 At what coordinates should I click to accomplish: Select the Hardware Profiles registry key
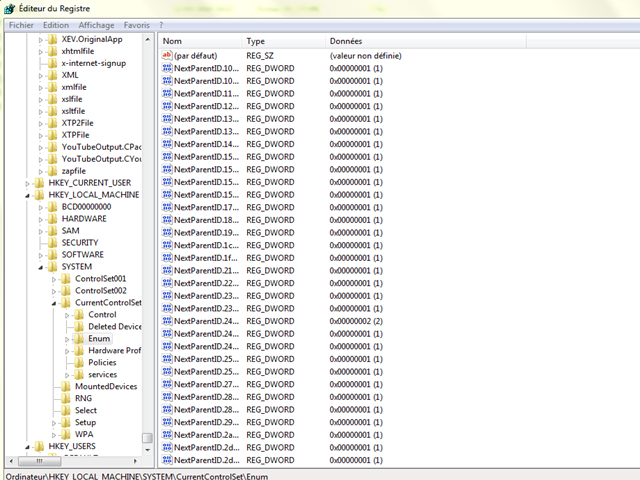[x=114, y=351]
